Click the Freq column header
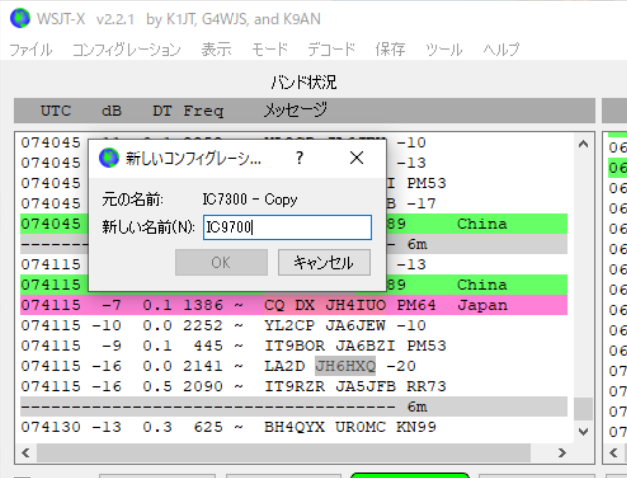The height and width of the screenshot is (478, 627). [x=203, y=111]
